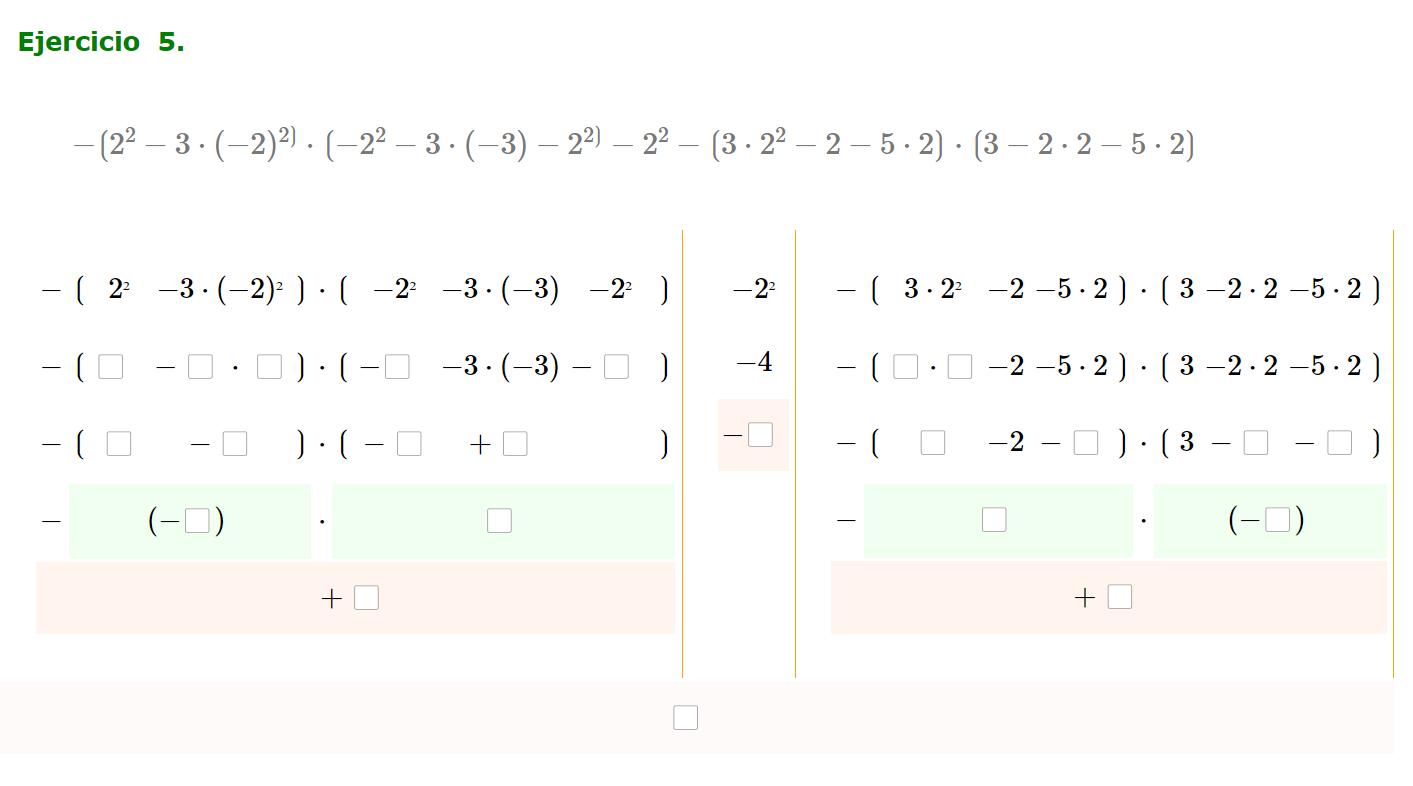Select second box of the product replacing 3·2² on right
1413x786 pixels.
point(960,367)
